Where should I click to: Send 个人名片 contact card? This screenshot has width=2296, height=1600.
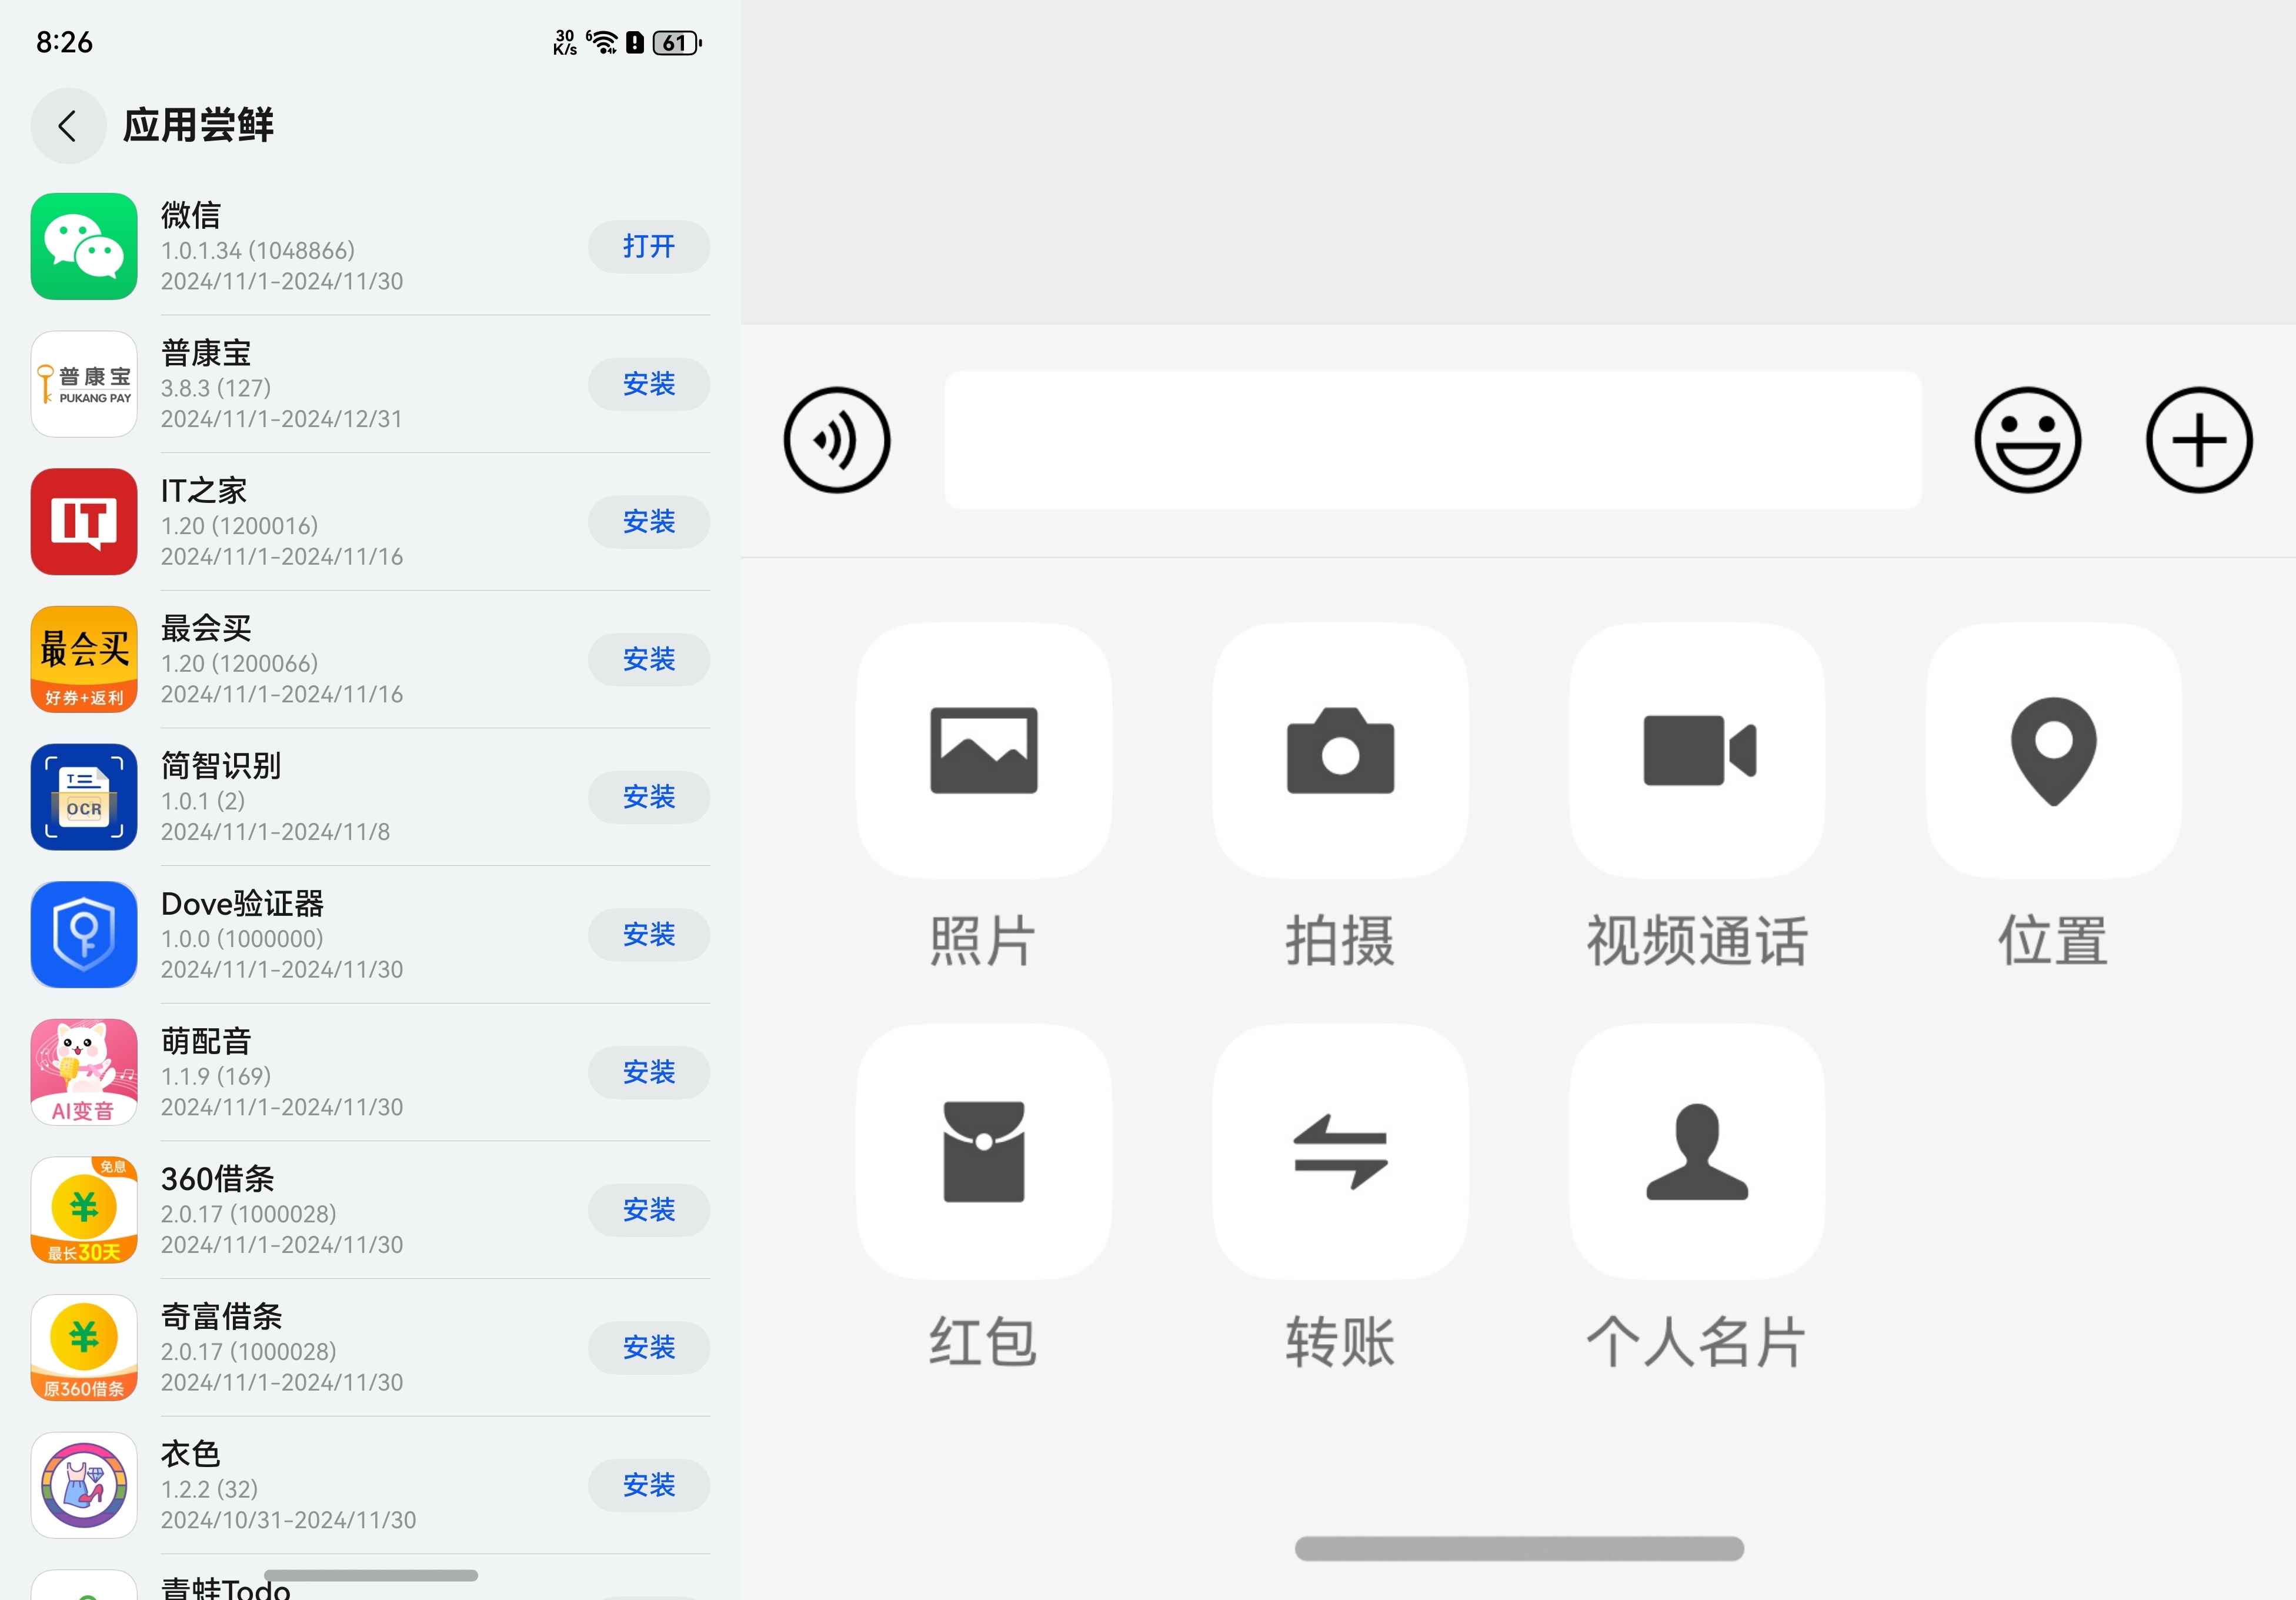click(1698, 1152)
